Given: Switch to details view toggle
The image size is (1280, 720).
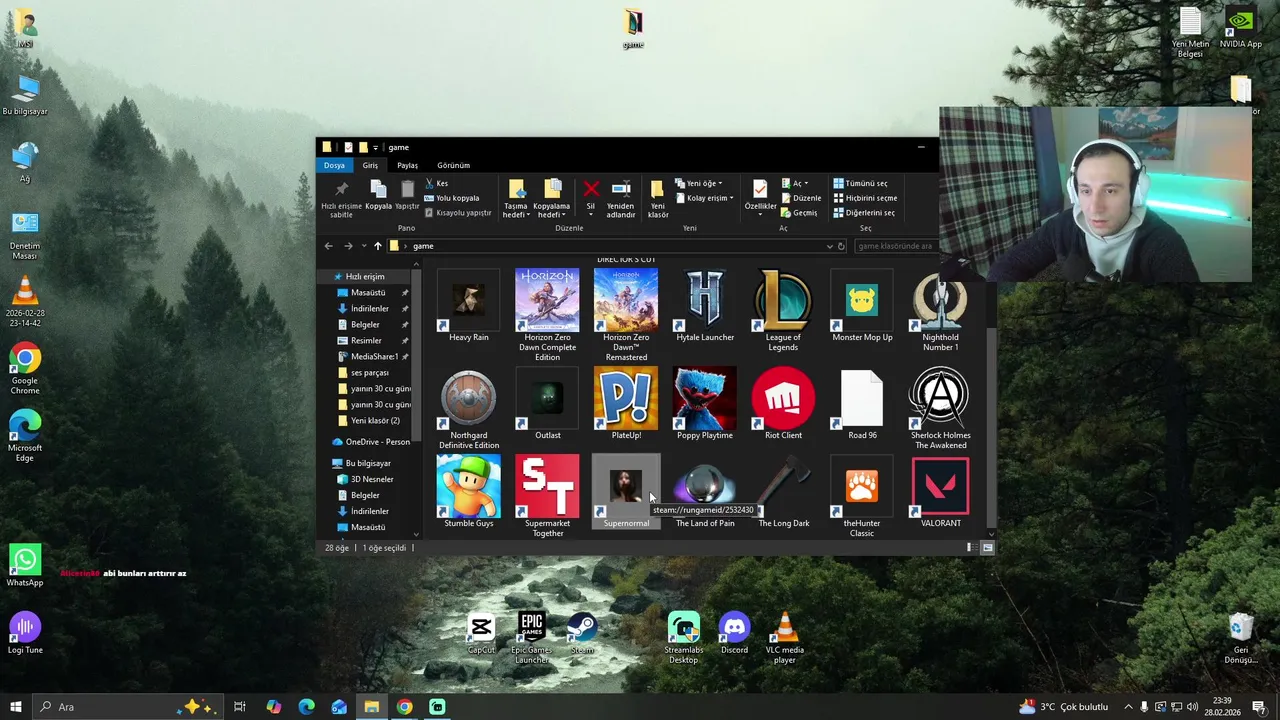Looking at the screenshot, I should [970, 548].
